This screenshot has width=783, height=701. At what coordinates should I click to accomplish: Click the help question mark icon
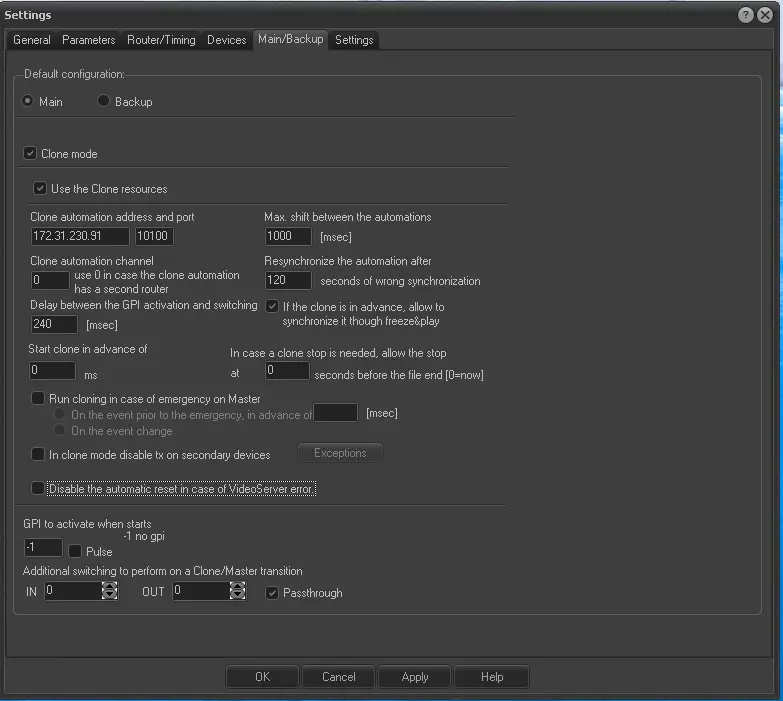(x=746, y=15)
